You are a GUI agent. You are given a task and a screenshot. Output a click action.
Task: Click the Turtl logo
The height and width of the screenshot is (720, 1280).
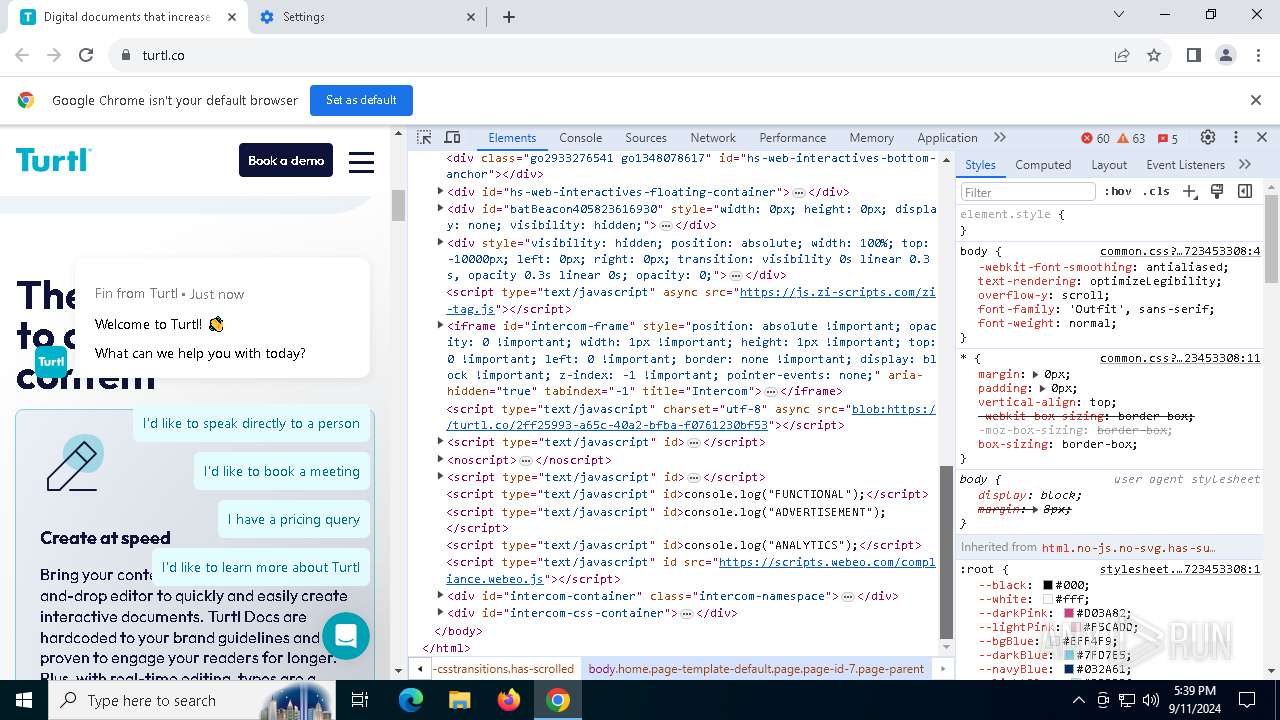[54, 160]
